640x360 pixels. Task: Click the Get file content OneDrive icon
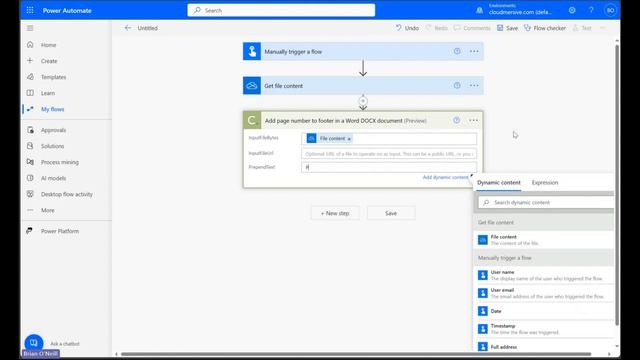tap(252, 86)
